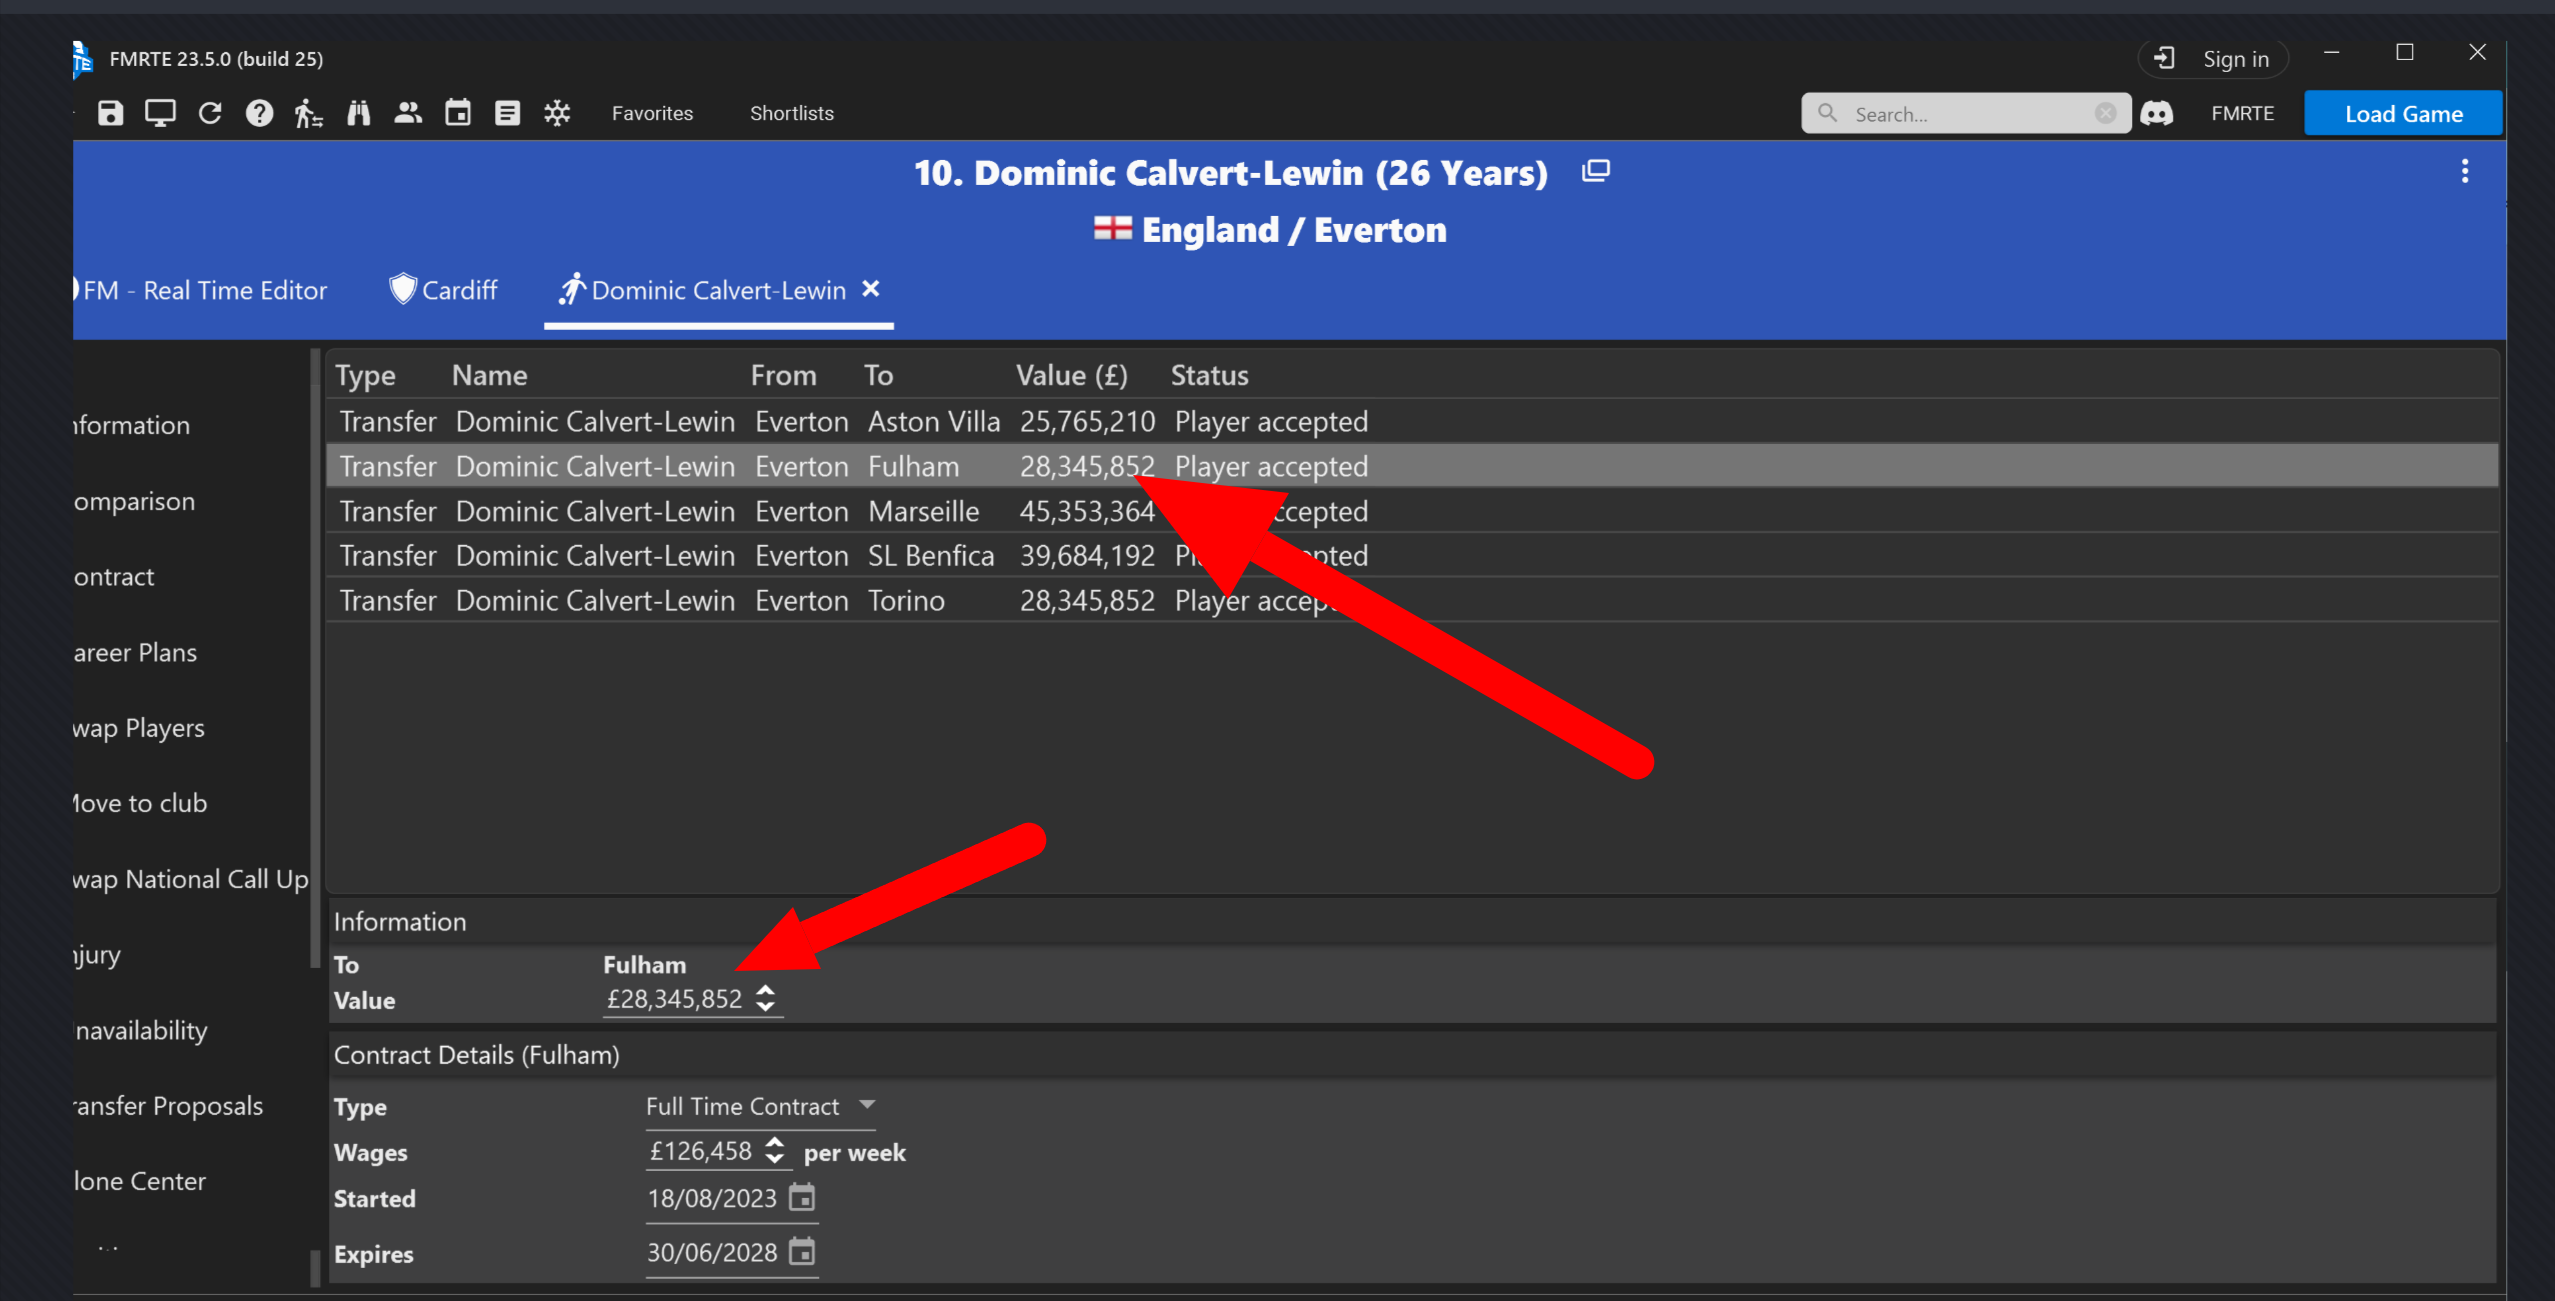Image resolution: width=2555 pixels, height=1301 pixels.
Task: Click the notes list icon
Action: (507, 113)
